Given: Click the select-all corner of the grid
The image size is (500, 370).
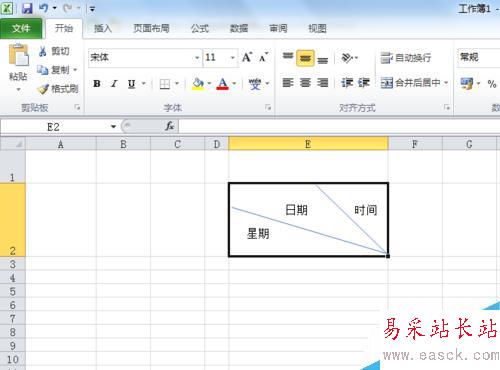Looking at the screenshot, I should click(13, 144).
